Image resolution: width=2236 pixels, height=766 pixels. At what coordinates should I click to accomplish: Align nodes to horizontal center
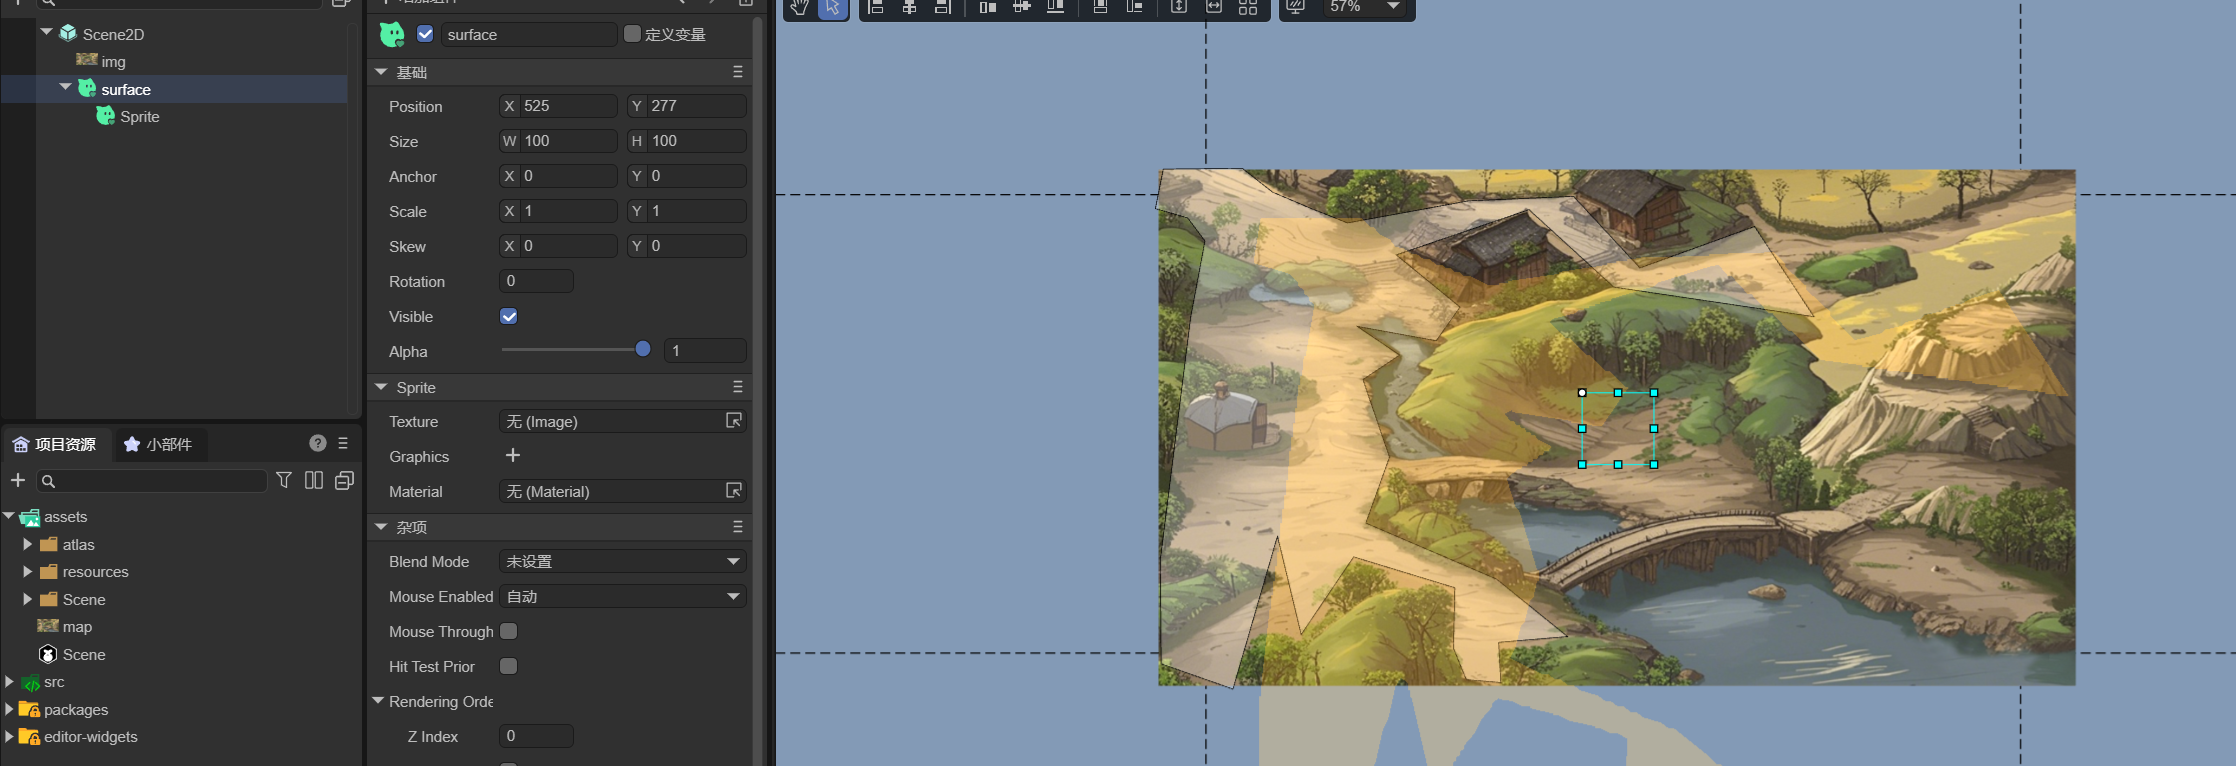click(909, 7)
